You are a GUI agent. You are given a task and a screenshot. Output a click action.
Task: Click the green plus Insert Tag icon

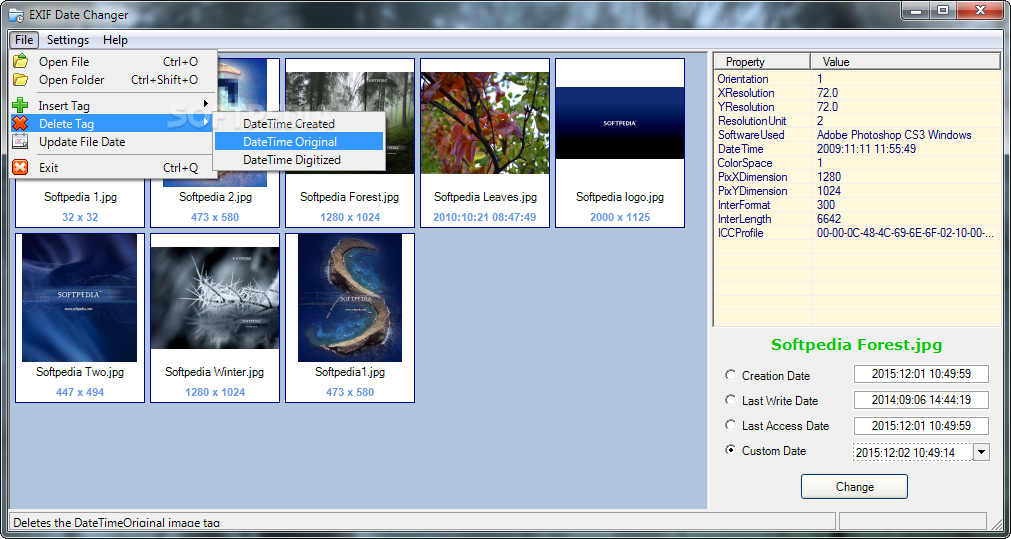[x=21, y=106]
